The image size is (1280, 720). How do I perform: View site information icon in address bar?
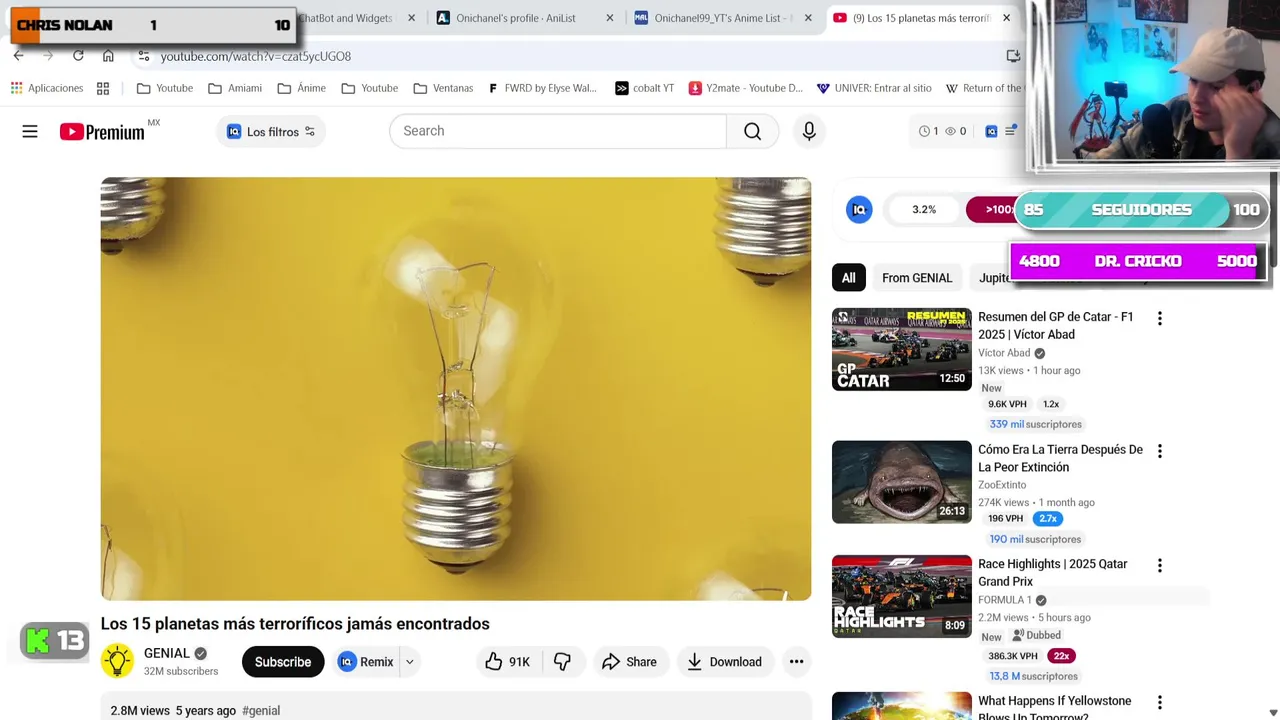pos(144,56)
